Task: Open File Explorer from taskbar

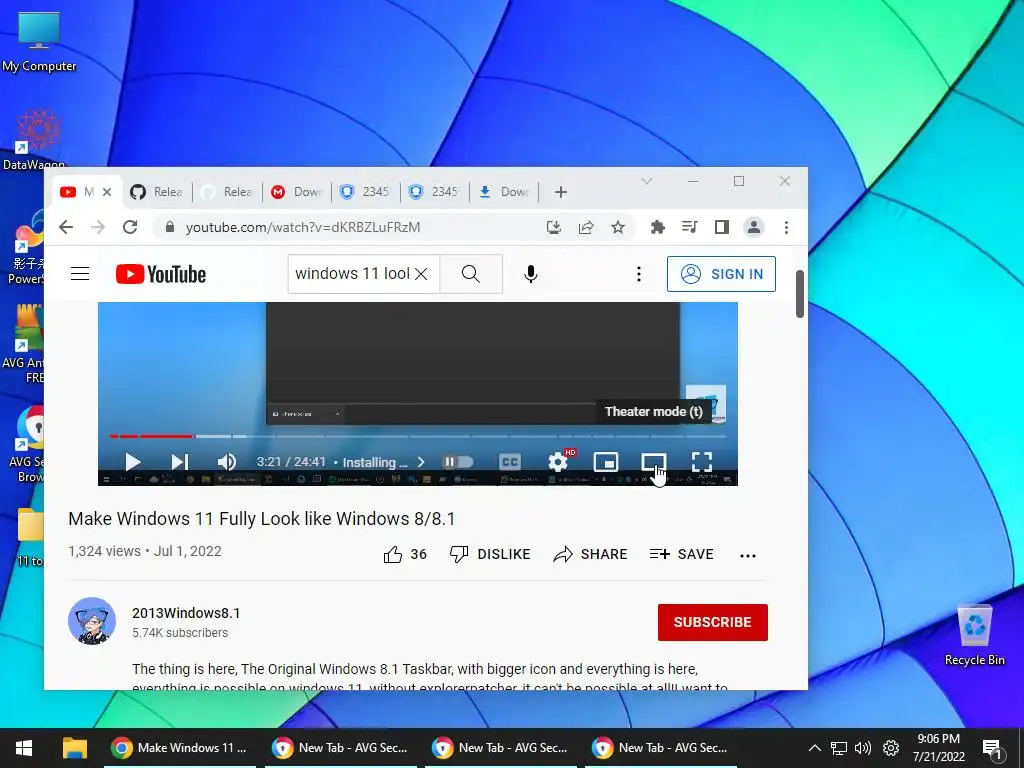Action: pos(74,748)
